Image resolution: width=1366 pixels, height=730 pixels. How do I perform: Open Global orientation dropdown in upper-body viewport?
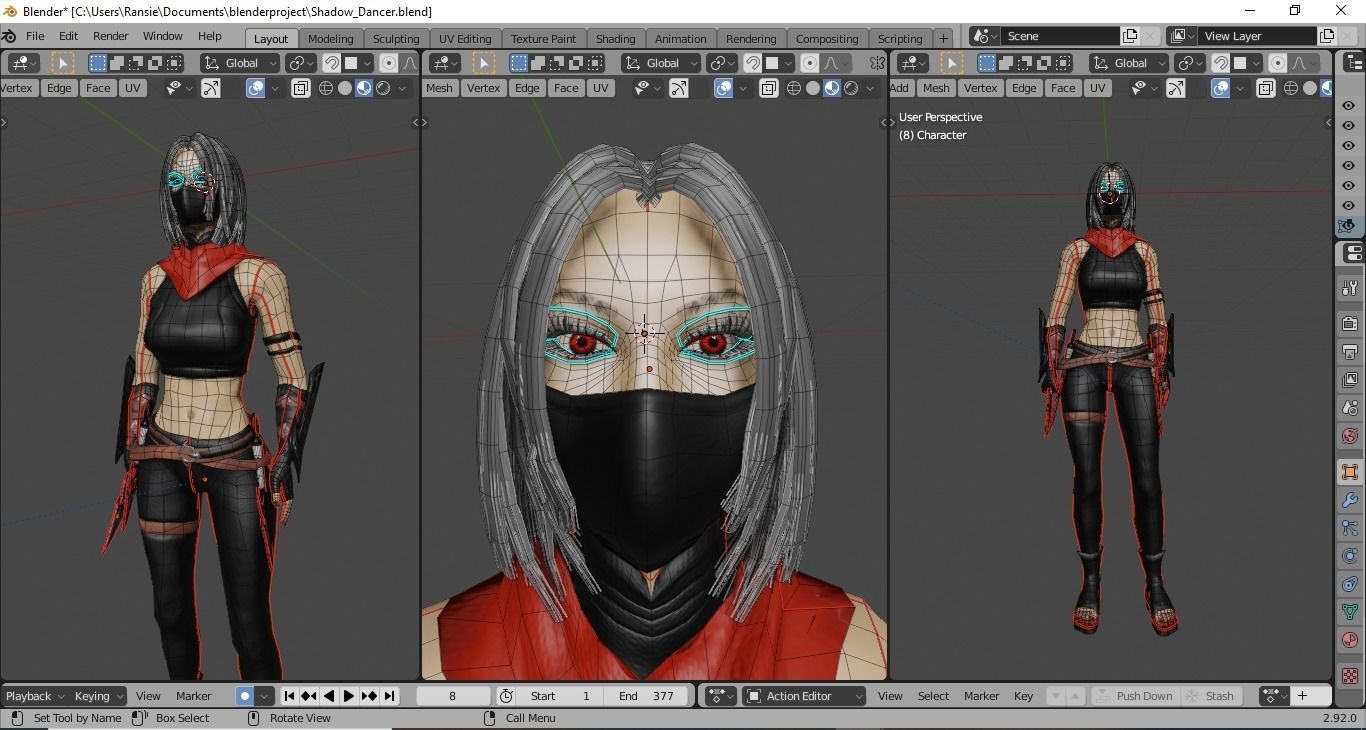[x=241, y=63]
